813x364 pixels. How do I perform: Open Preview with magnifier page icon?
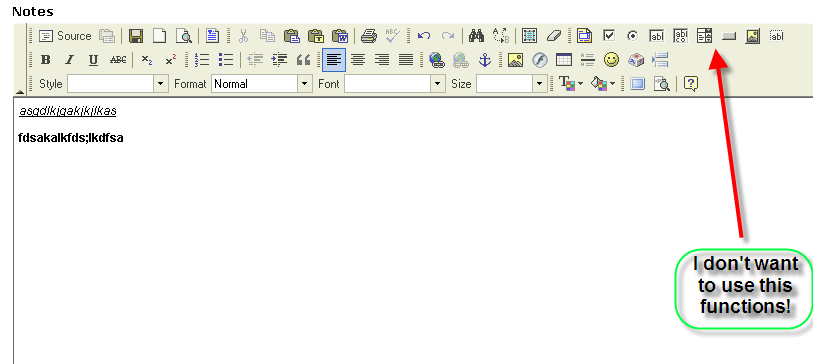tap(184, 36)
